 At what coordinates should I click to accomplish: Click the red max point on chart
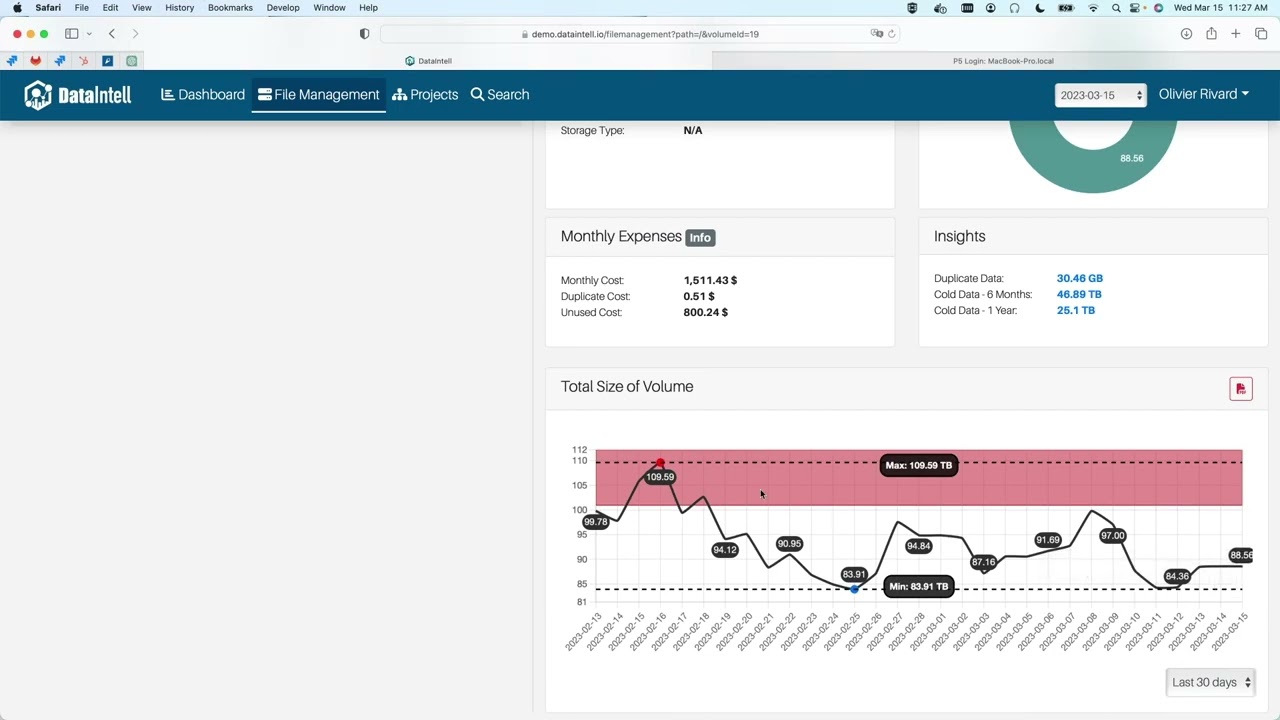tap(660, 463)
